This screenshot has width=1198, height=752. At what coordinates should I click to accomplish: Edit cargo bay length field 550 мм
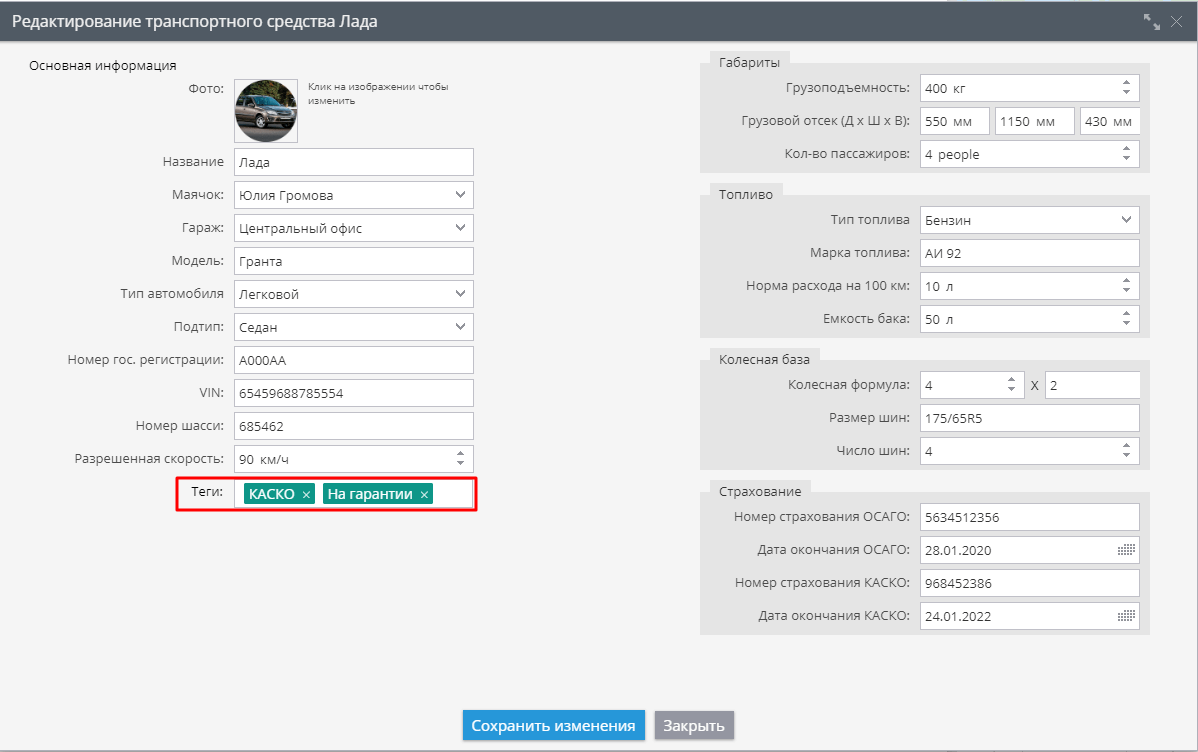955,121
